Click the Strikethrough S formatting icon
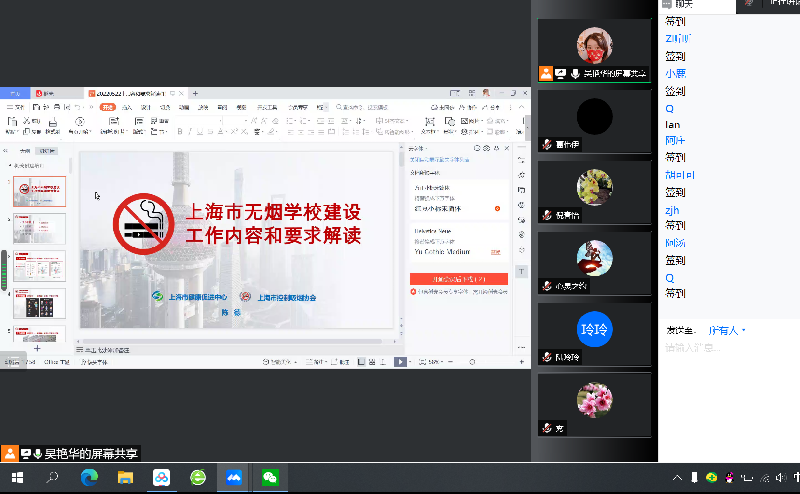The image size is (800, 494). (x=210, y=132)
